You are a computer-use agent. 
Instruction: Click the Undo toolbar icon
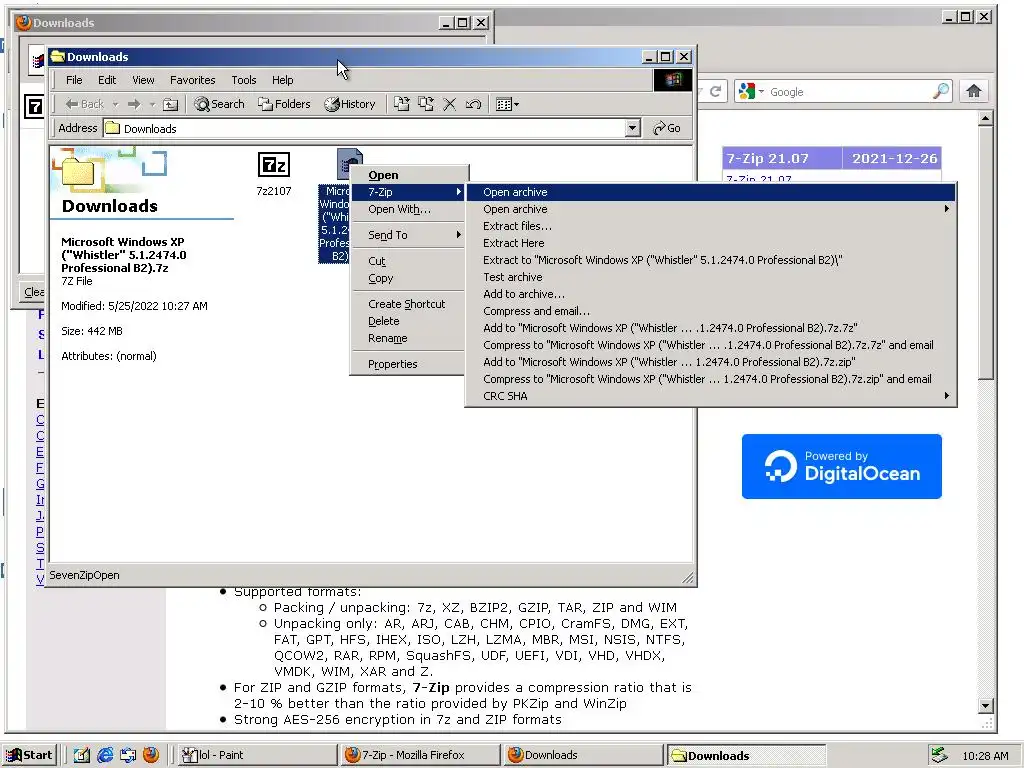[x=473, y=104]
